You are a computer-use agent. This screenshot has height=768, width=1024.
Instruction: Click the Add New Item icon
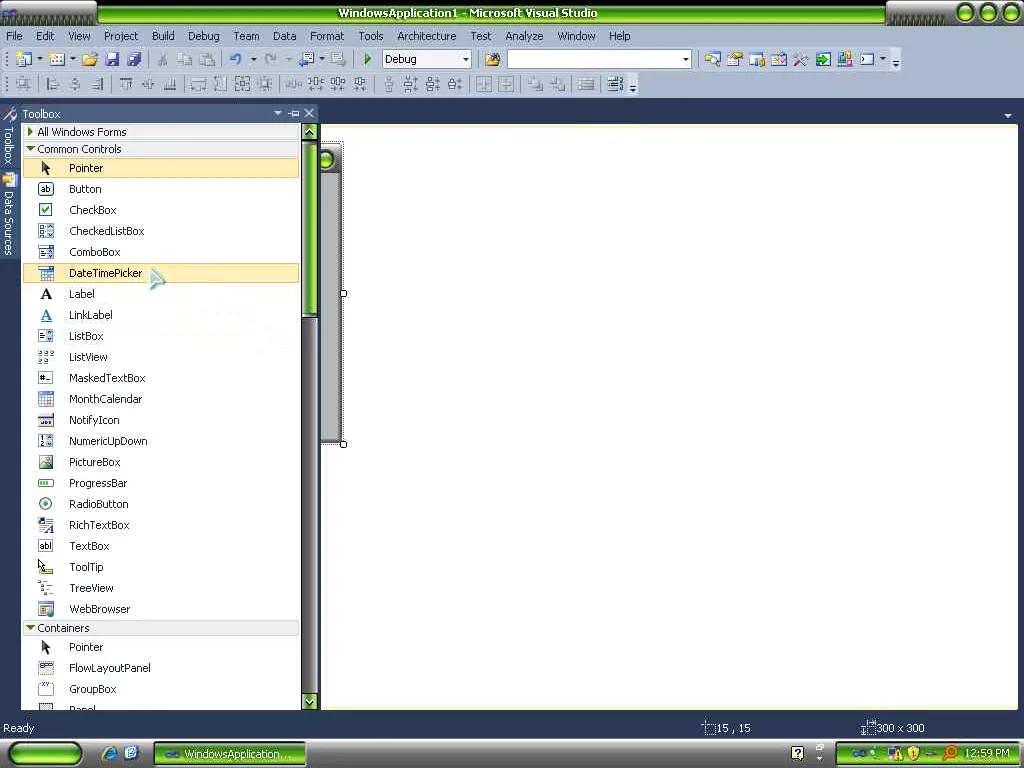57,59
